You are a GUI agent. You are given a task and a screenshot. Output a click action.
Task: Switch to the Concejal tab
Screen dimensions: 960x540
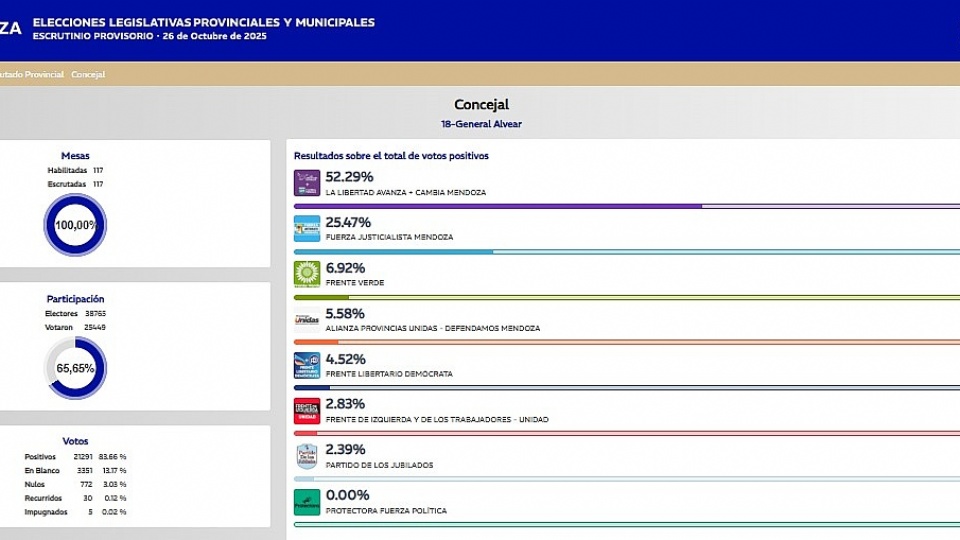click(x=88, y=75)
